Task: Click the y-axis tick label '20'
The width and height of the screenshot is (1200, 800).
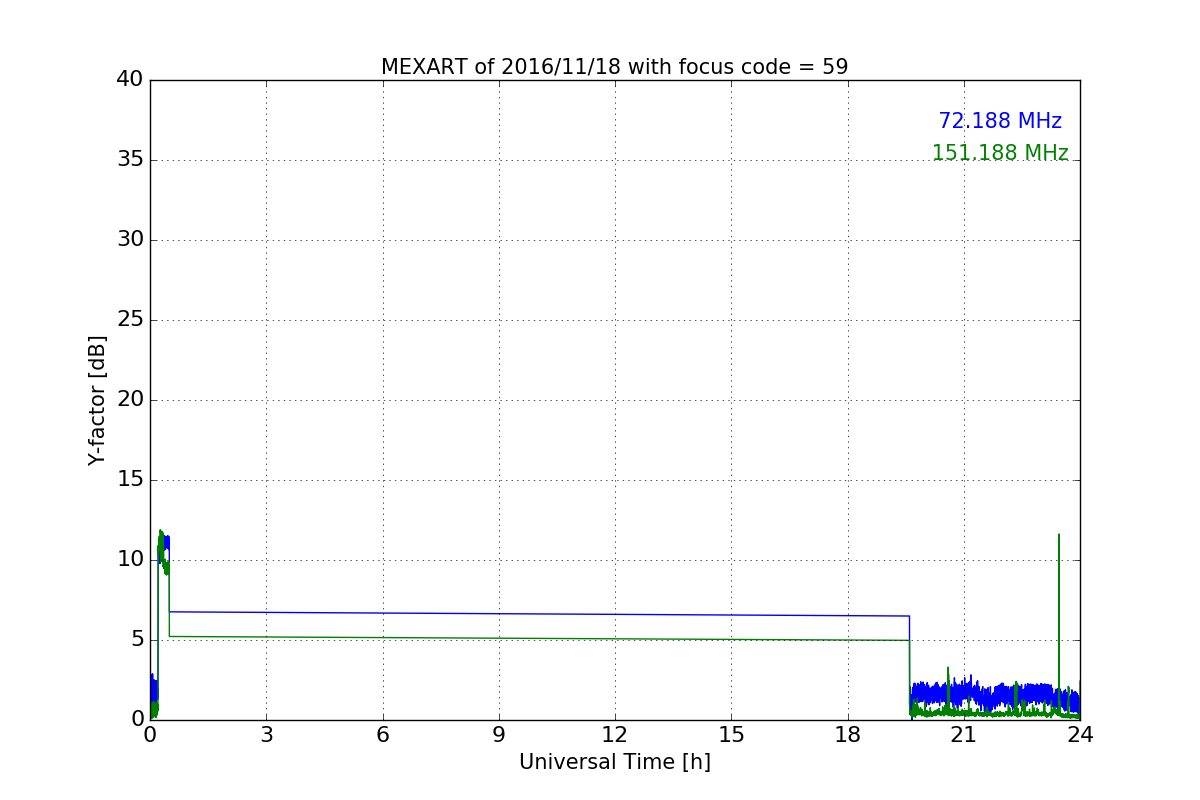Action: coord(130,400)
